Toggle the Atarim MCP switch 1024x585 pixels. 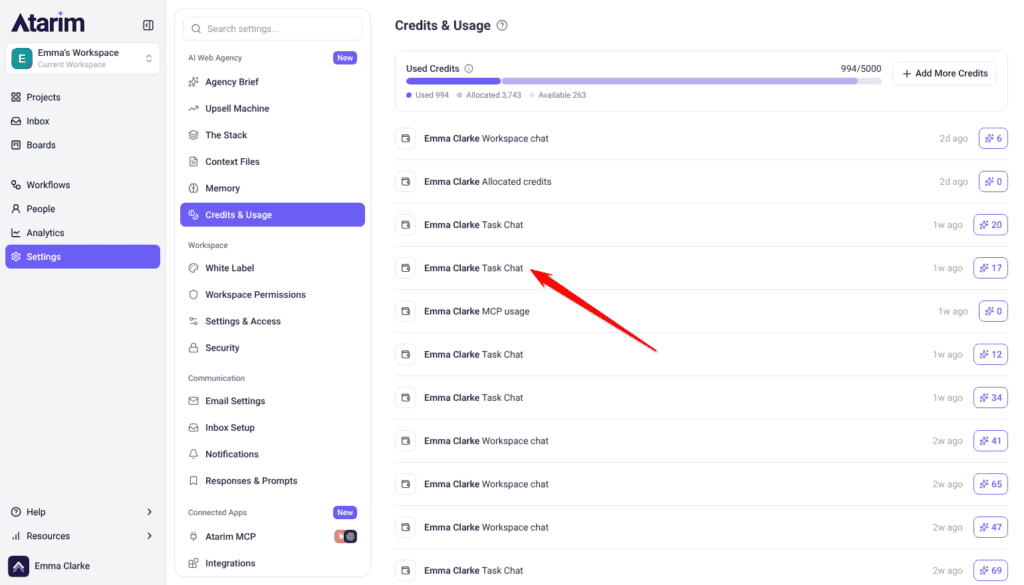click(345, 537)
